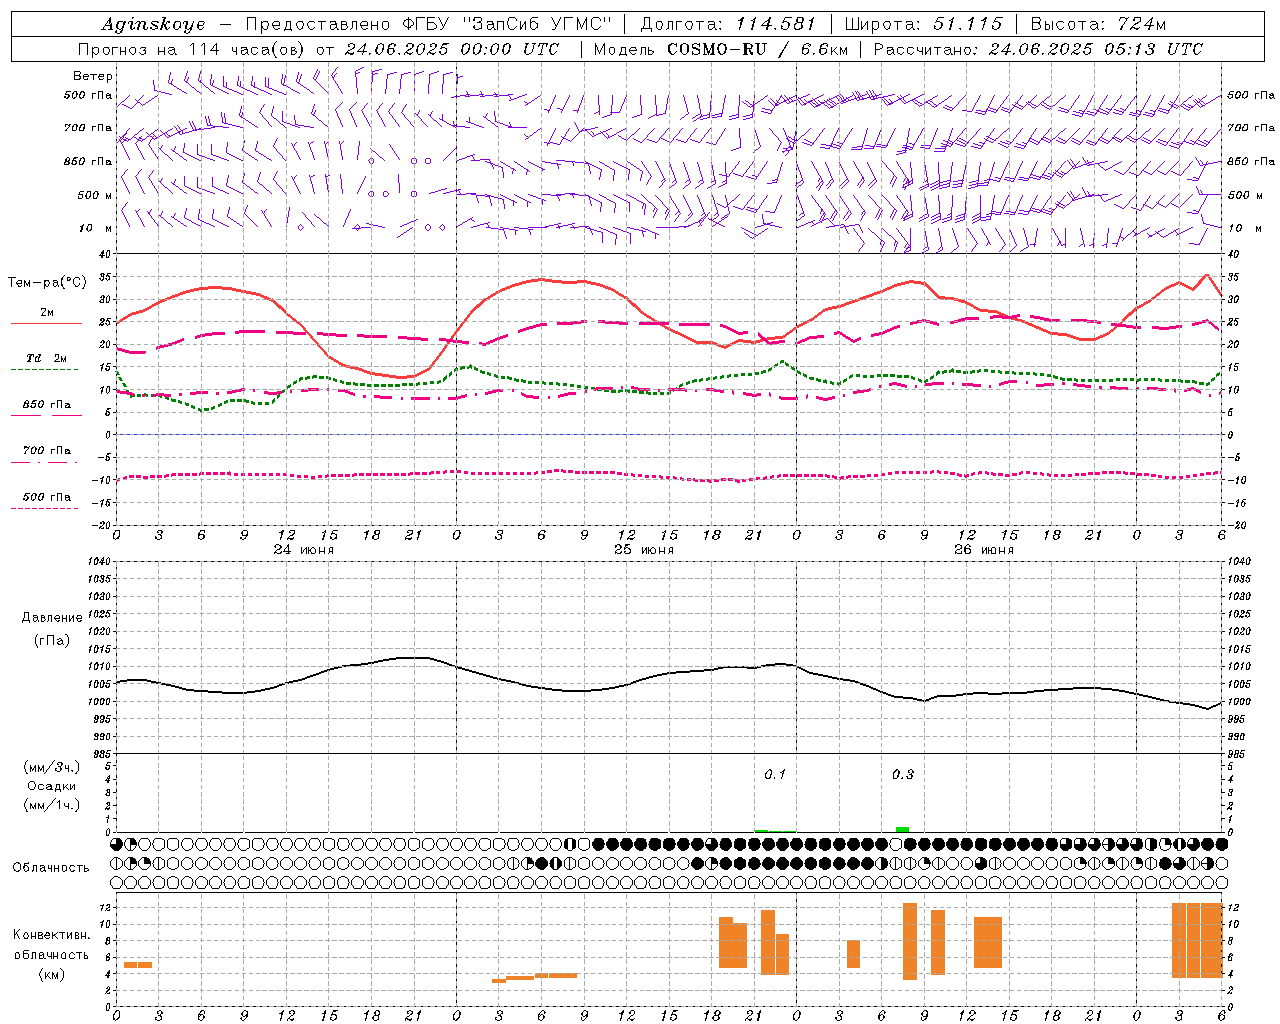Click the Долгота: 114.581 longitude value
The width and height of the screenshot is (1280, 1024).
728,24
